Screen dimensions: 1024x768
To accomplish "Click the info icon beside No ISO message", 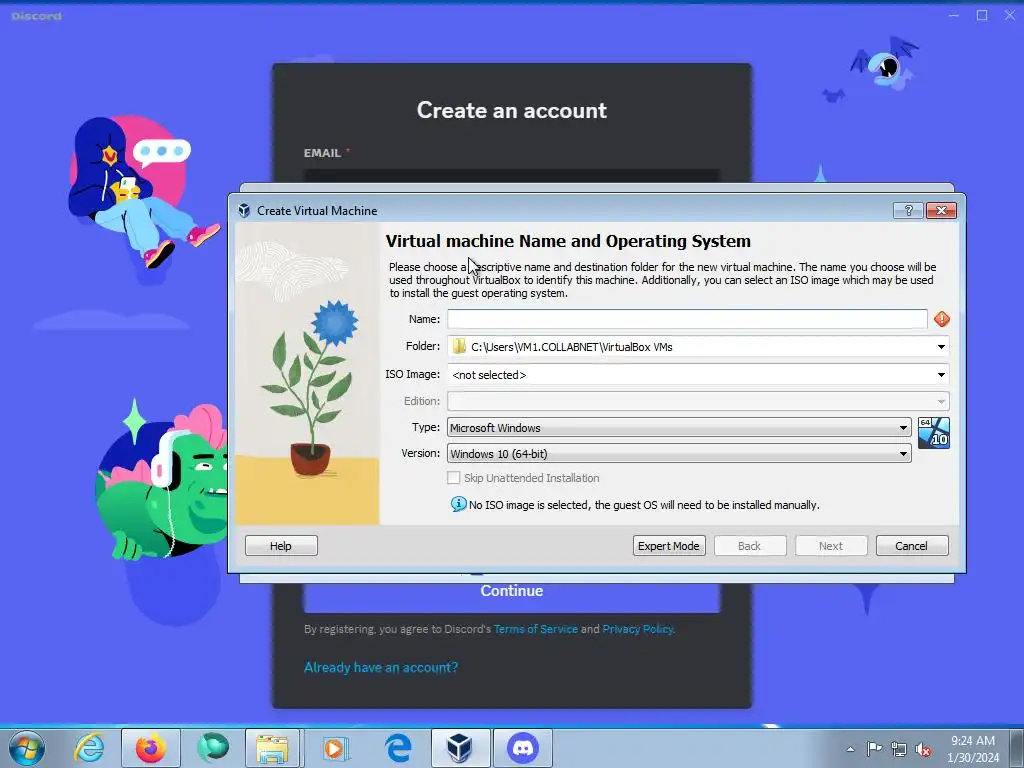I will pyautogui.click(x=458, y=504).
